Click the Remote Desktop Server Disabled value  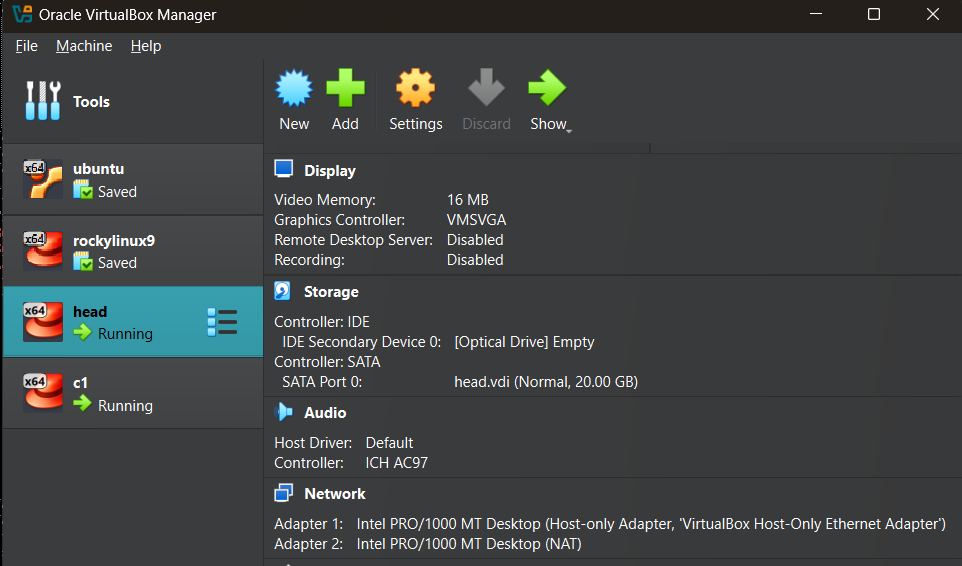(x=475, y=240)
